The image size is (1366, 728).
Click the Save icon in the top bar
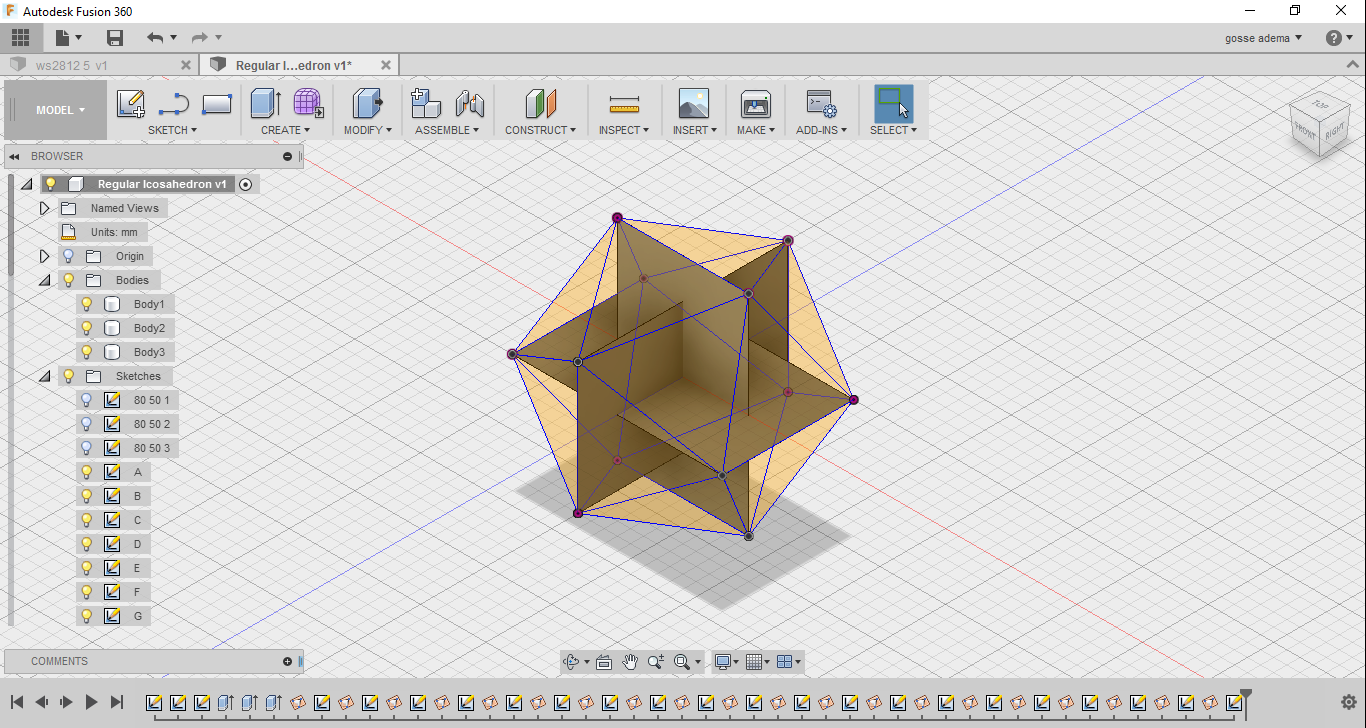pos(115,38)
